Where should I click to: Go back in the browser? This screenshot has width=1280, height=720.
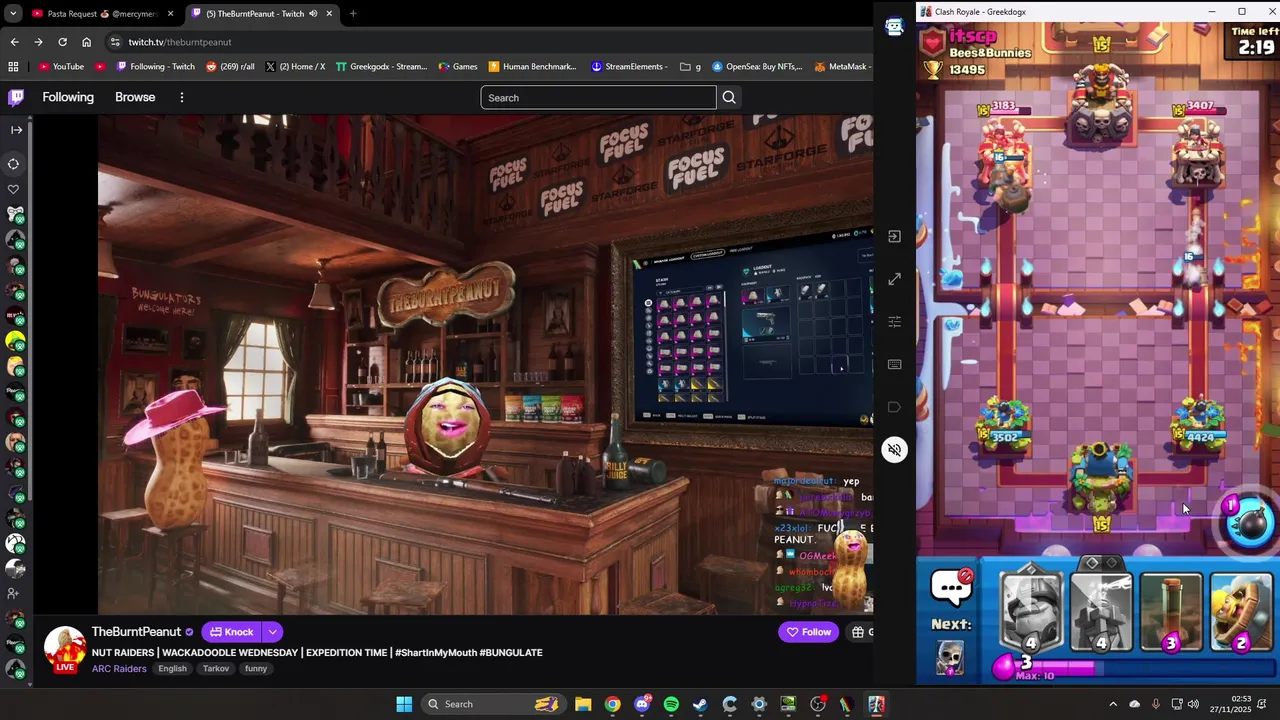click(14, 42)
